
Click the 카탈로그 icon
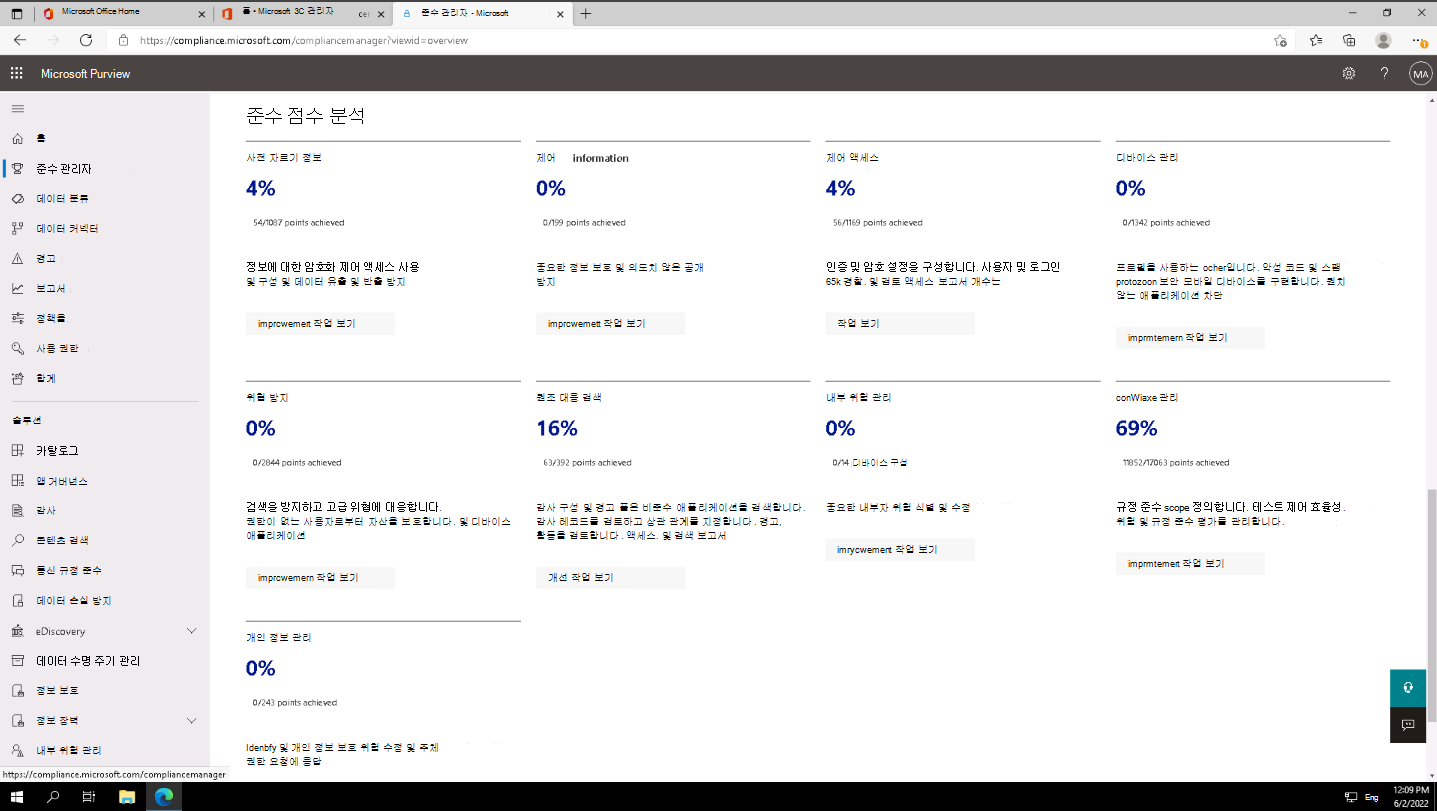17,450
